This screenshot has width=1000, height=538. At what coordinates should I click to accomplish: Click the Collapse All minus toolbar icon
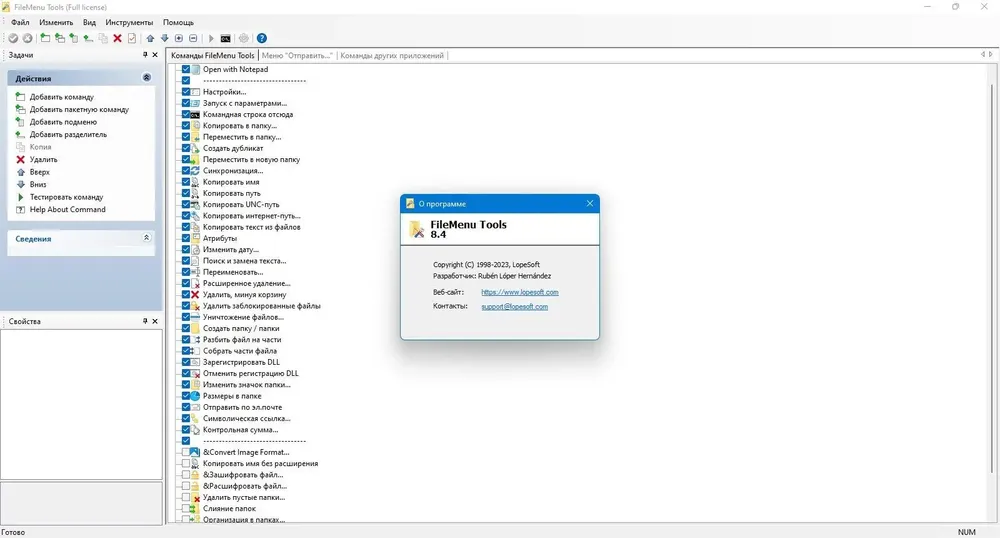point(193,38)
